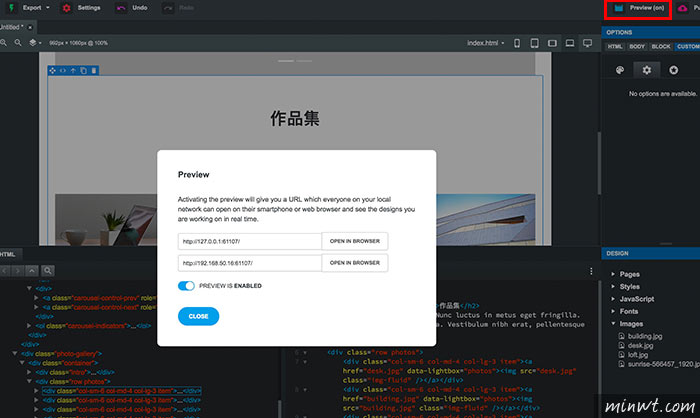Click the move handle on selected block

52,71
